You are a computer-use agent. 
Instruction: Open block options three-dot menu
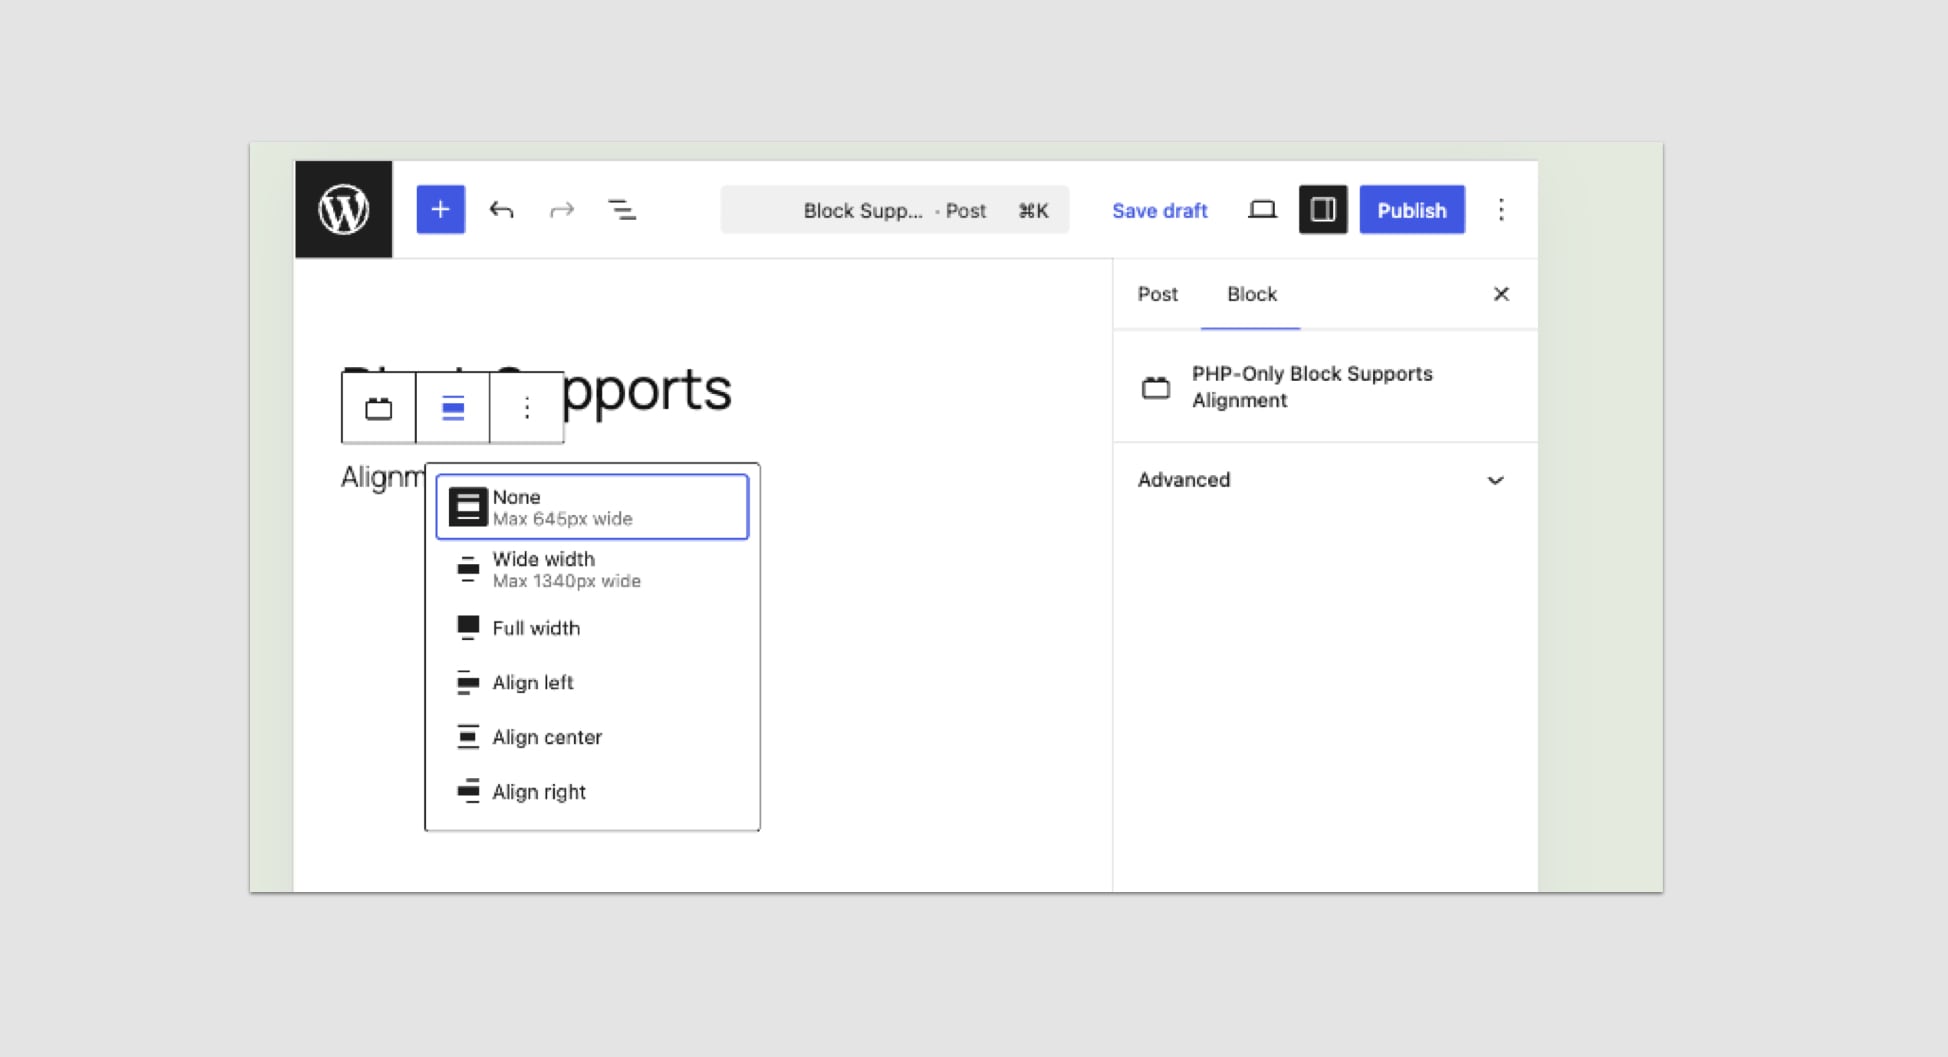coord(527,408)
